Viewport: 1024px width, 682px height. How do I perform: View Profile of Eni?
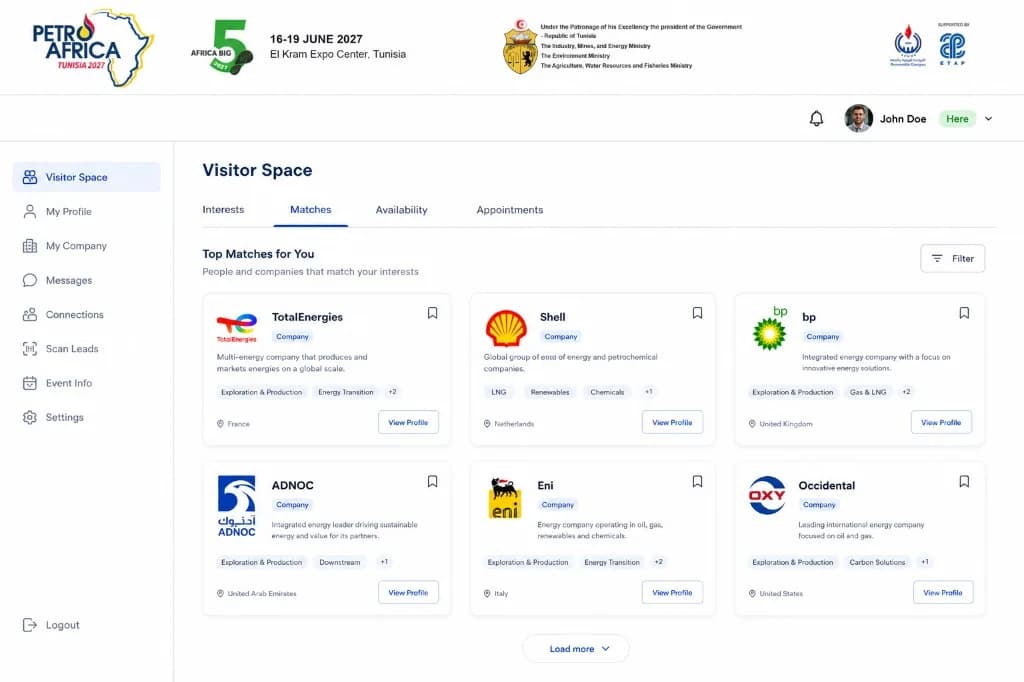672,593
